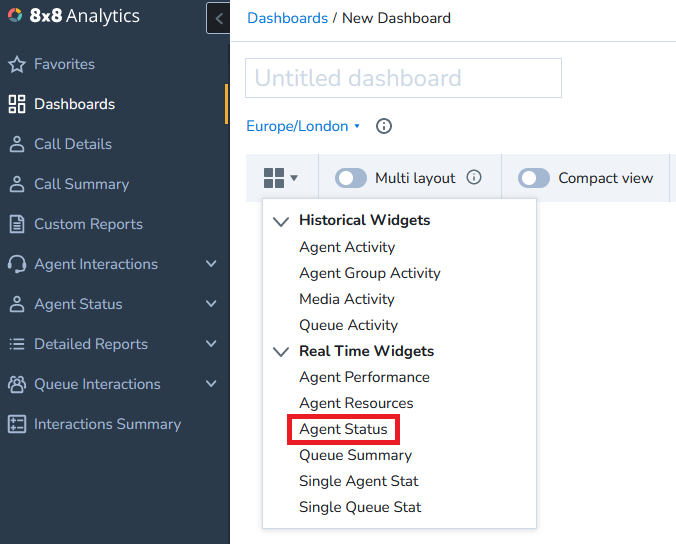
Task: Click the Compact view label
Action: (x=606, y=178)
